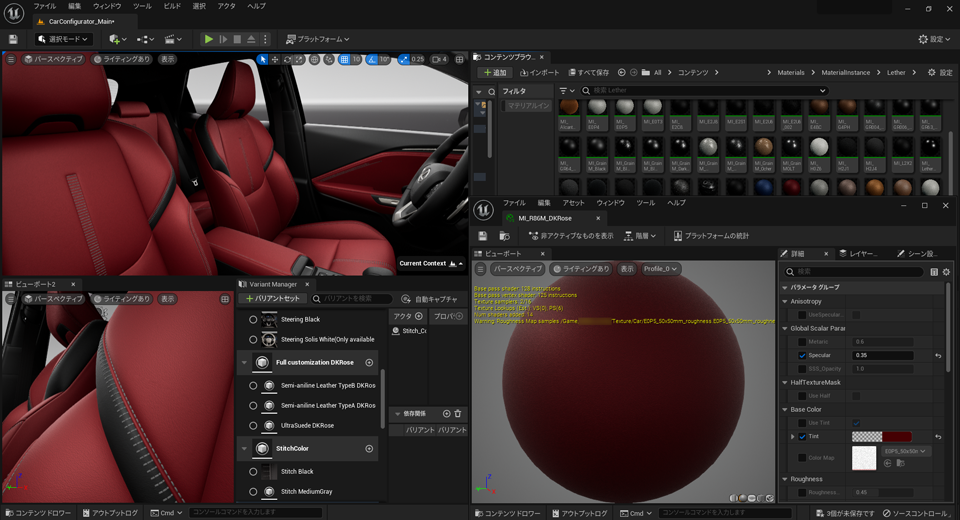Reset Specular value with the revert arrow

click(938, 355)
